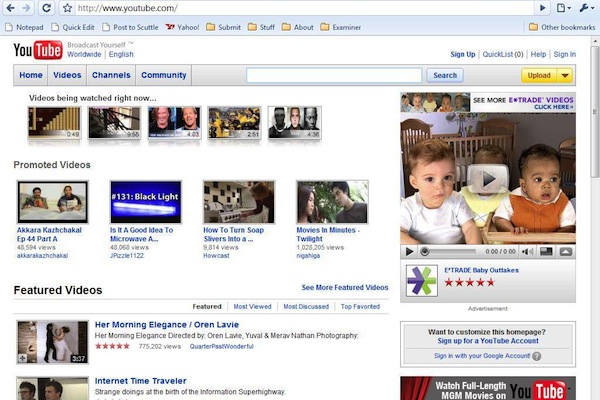Reload the page using the refresh icon
Image resolution: width=600 pixels, height=400 pixels.
(46, 8)
